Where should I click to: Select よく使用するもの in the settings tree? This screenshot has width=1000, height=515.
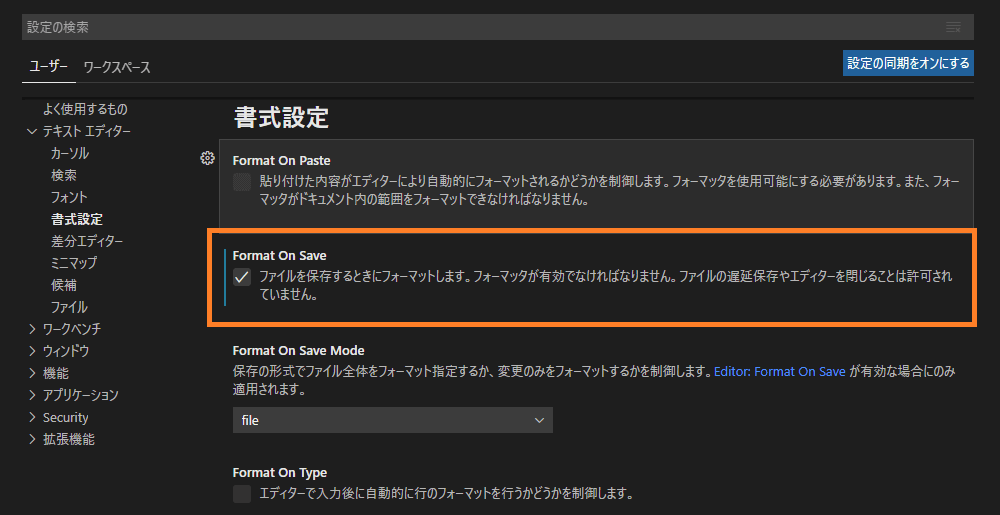[85, 109]
